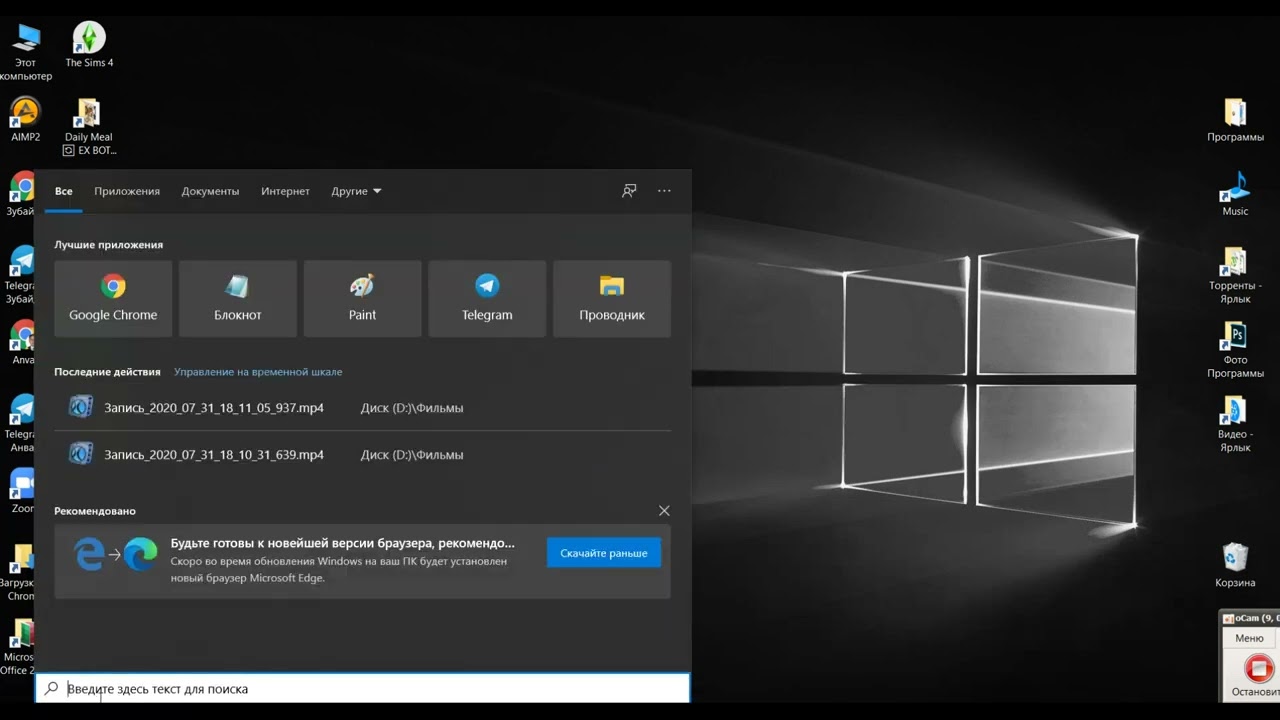This screenshot has width=1280, height=720.
Task: Switch to the Интернет tab
Action: pyautogui.click(x=285, y=191)
